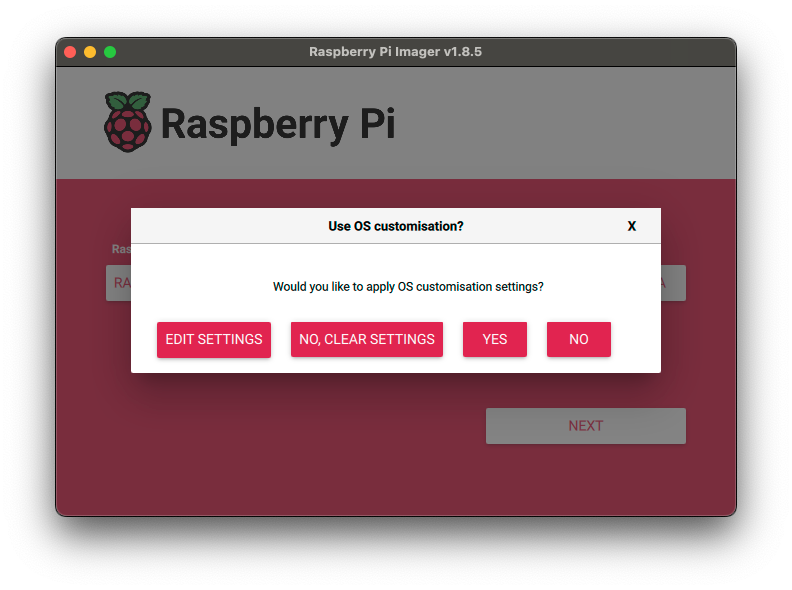Click the "Use OS customisation?" dialog title
This screenshot has width=792, height=590.
[x=396, y=226]
